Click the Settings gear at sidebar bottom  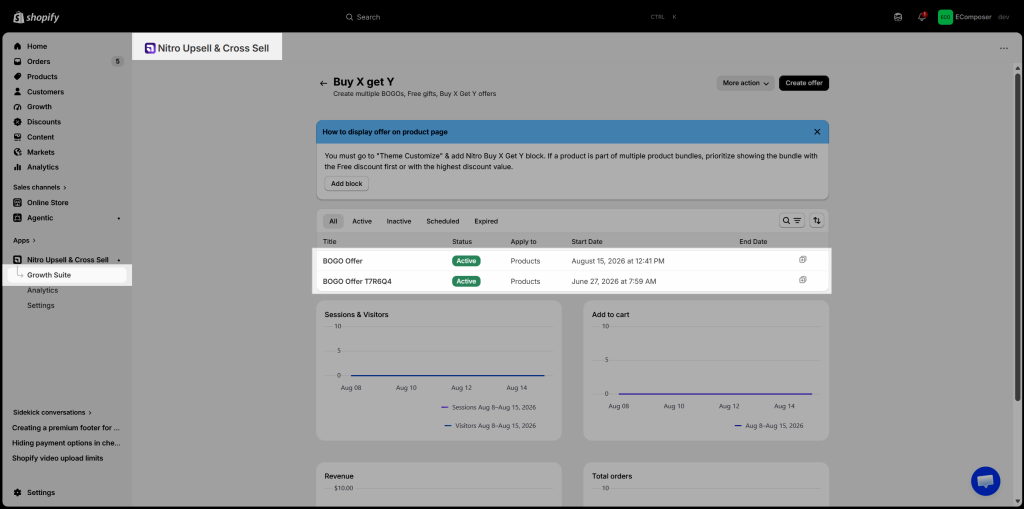(18, 493)
